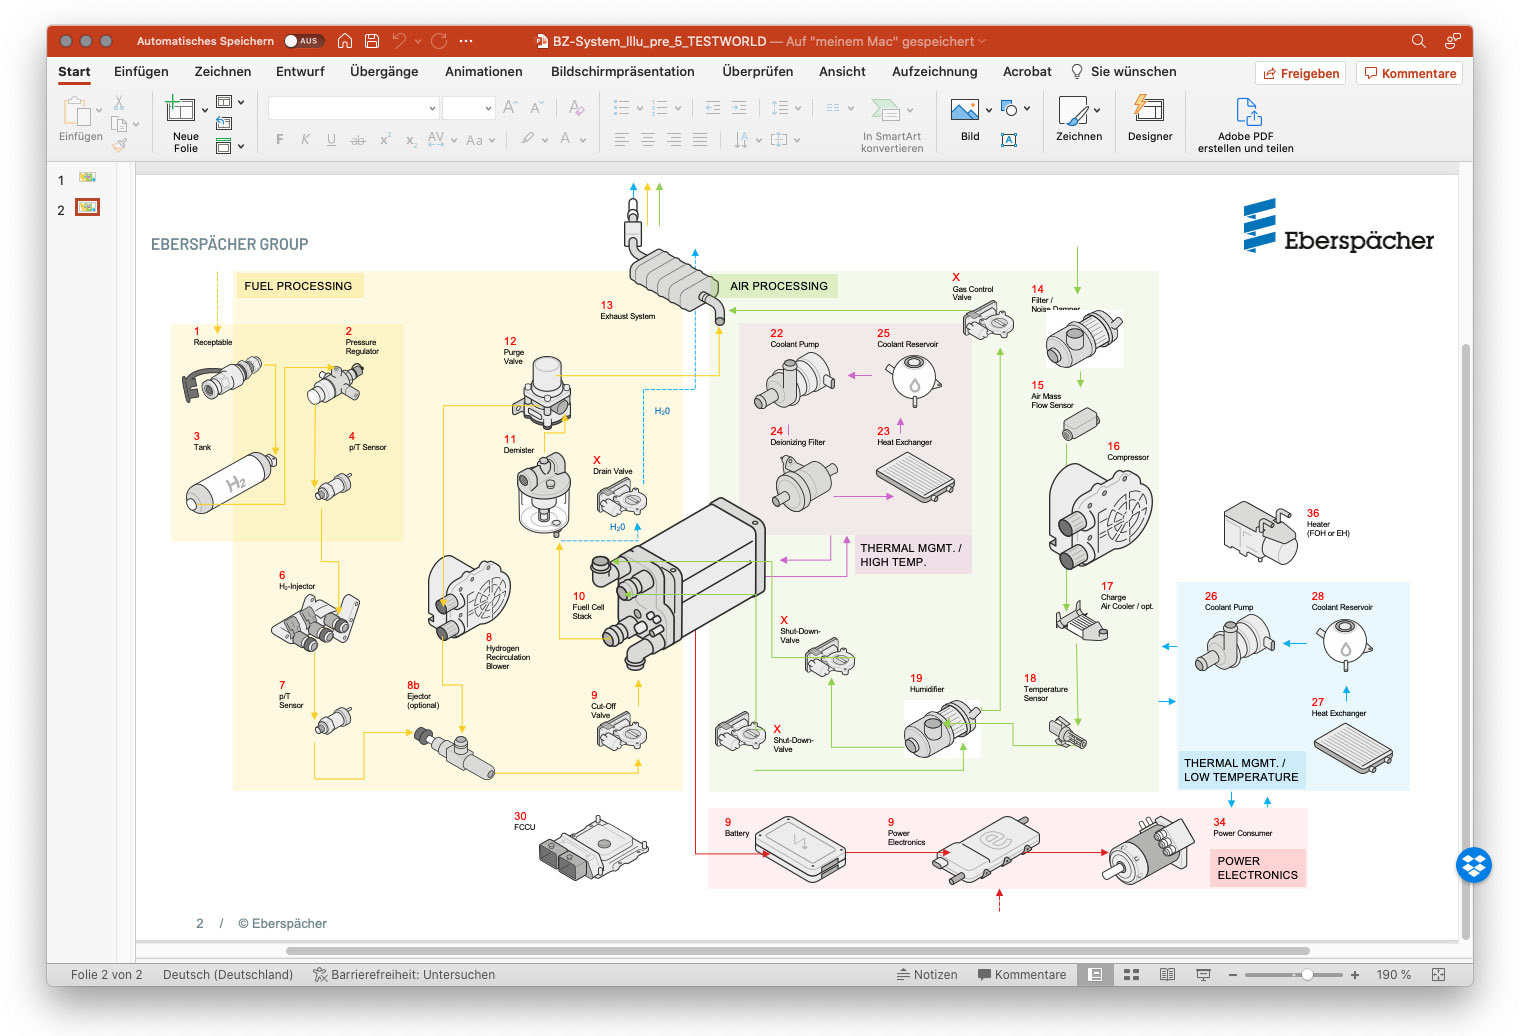Toggle bold F formatting

[x=279, y=140]
